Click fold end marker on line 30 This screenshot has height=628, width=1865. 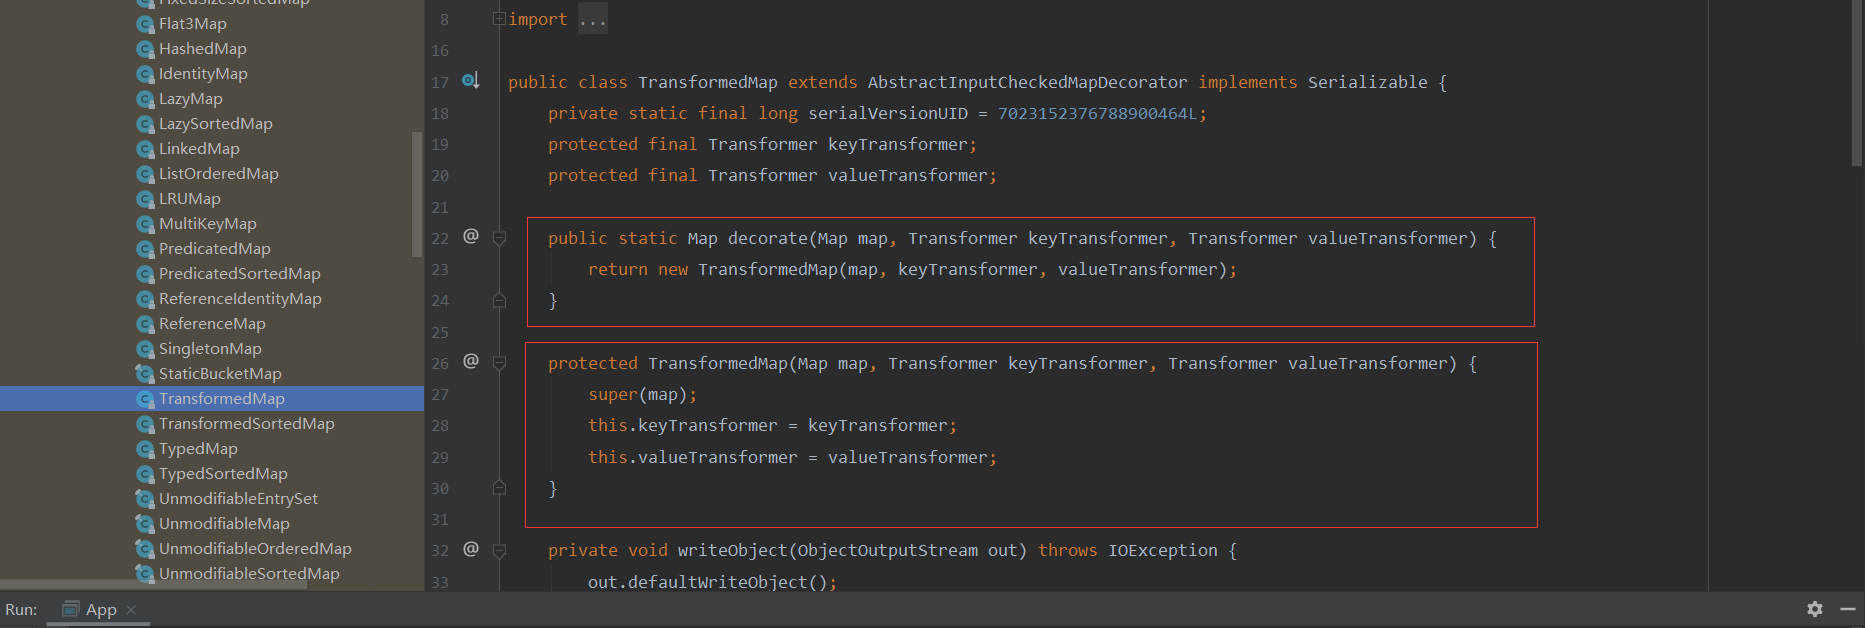tap(499, 488)
